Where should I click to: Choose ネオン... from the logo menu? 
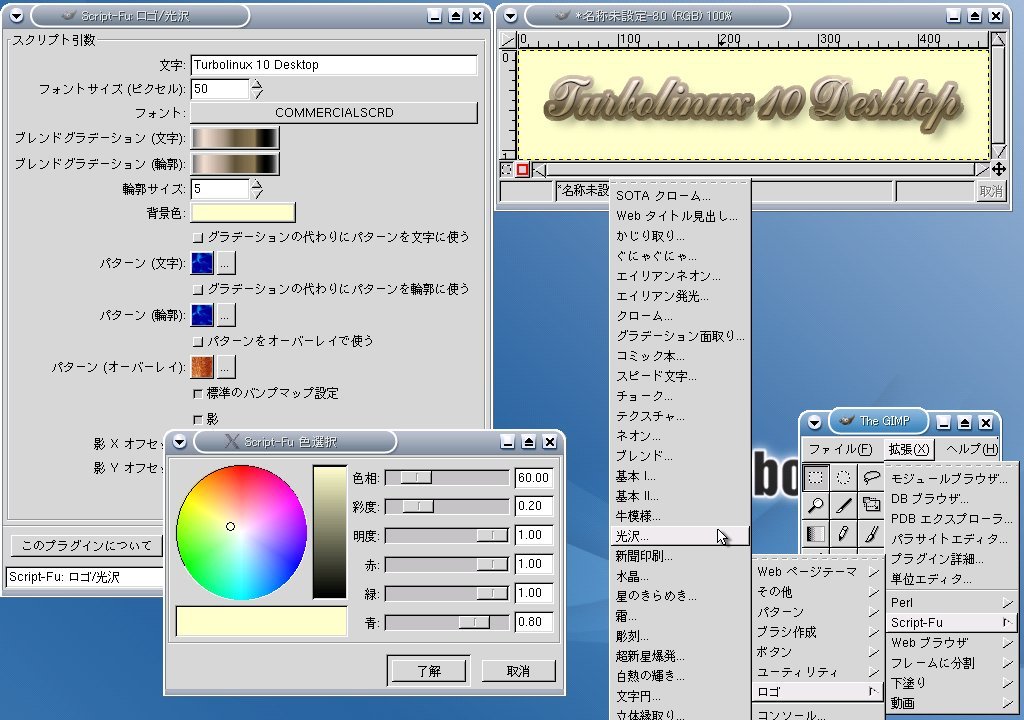639,436
